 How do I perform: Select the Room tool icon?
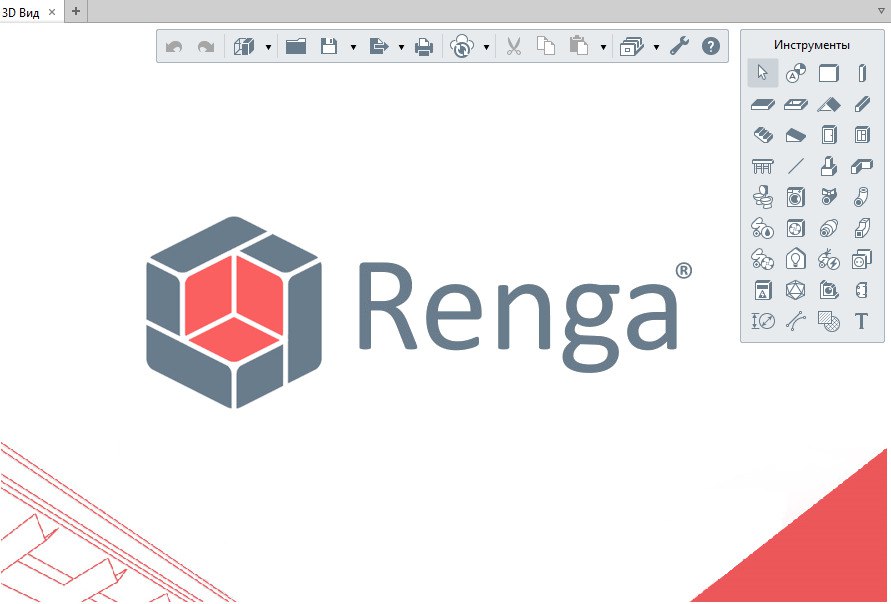pyautogui.click(x=828, y=290)
